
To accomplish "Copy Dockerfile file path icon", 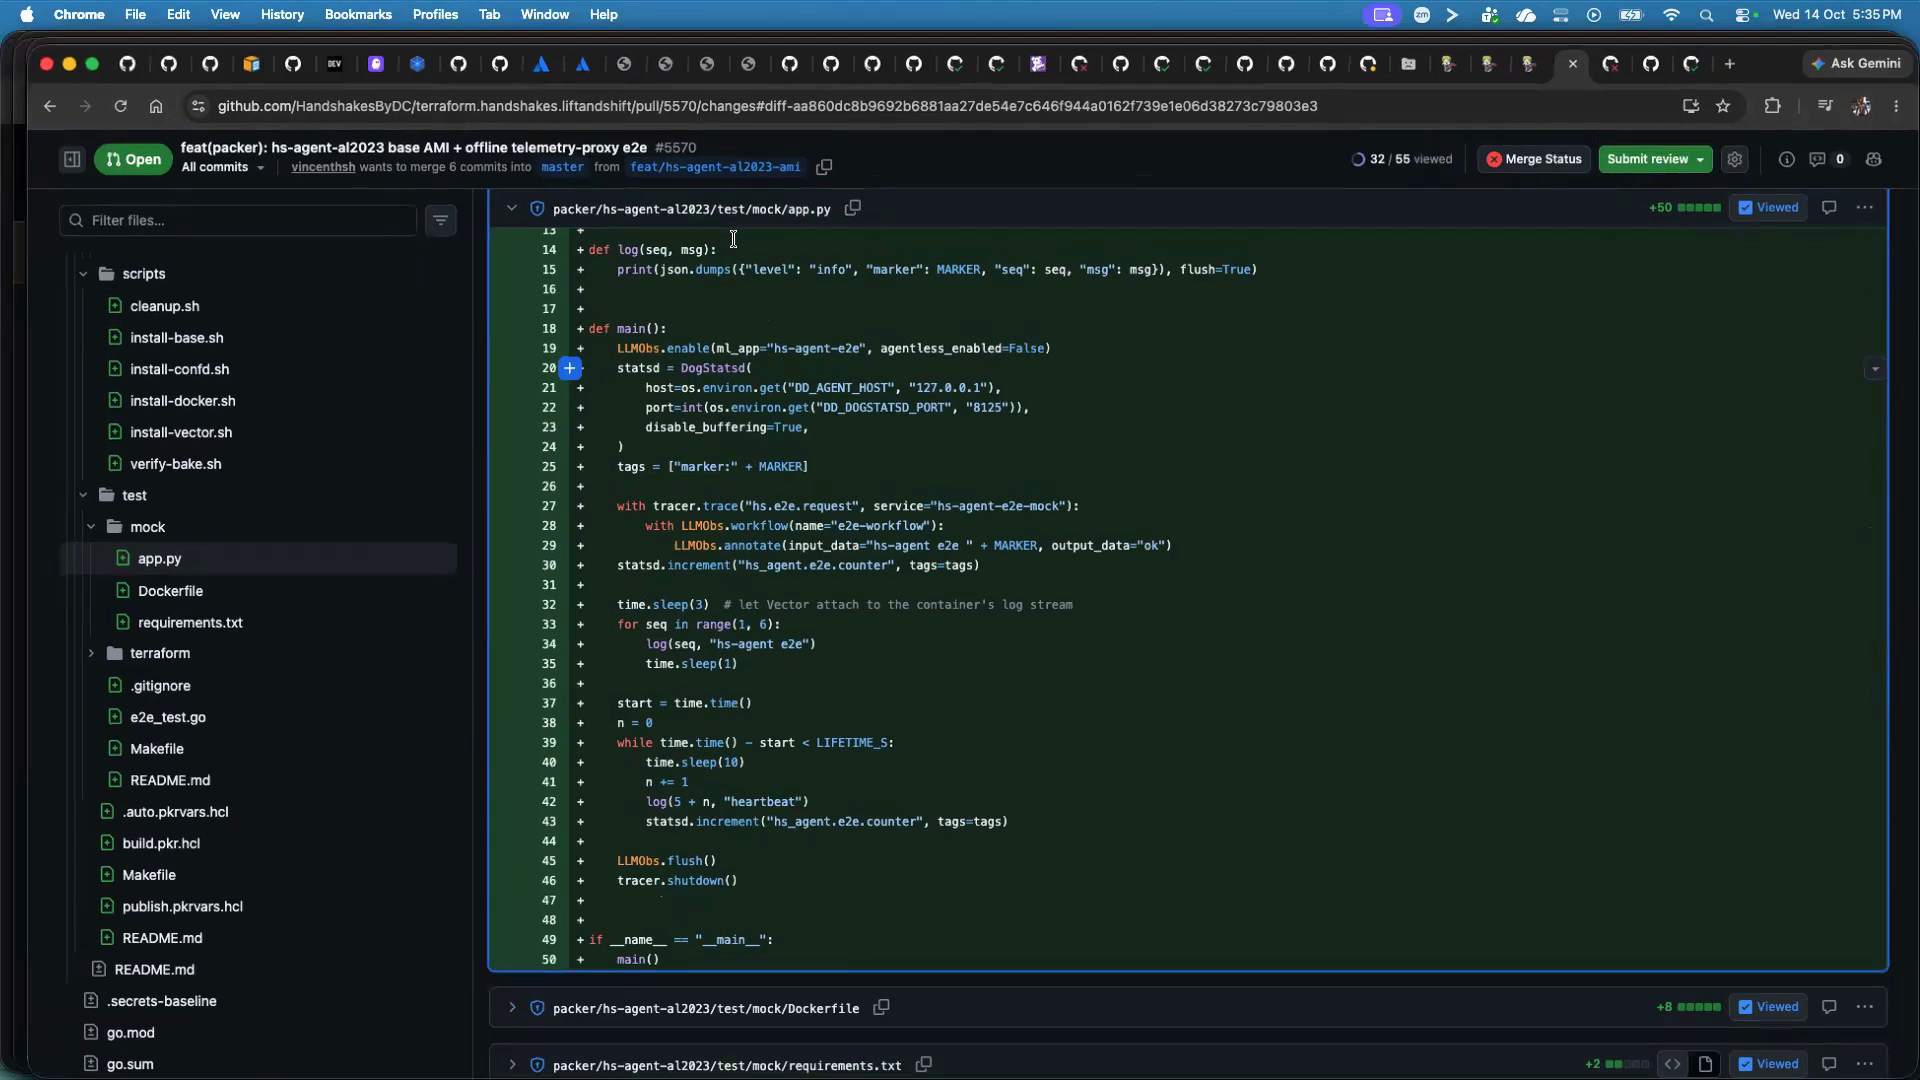I will tap(881, 1007).
